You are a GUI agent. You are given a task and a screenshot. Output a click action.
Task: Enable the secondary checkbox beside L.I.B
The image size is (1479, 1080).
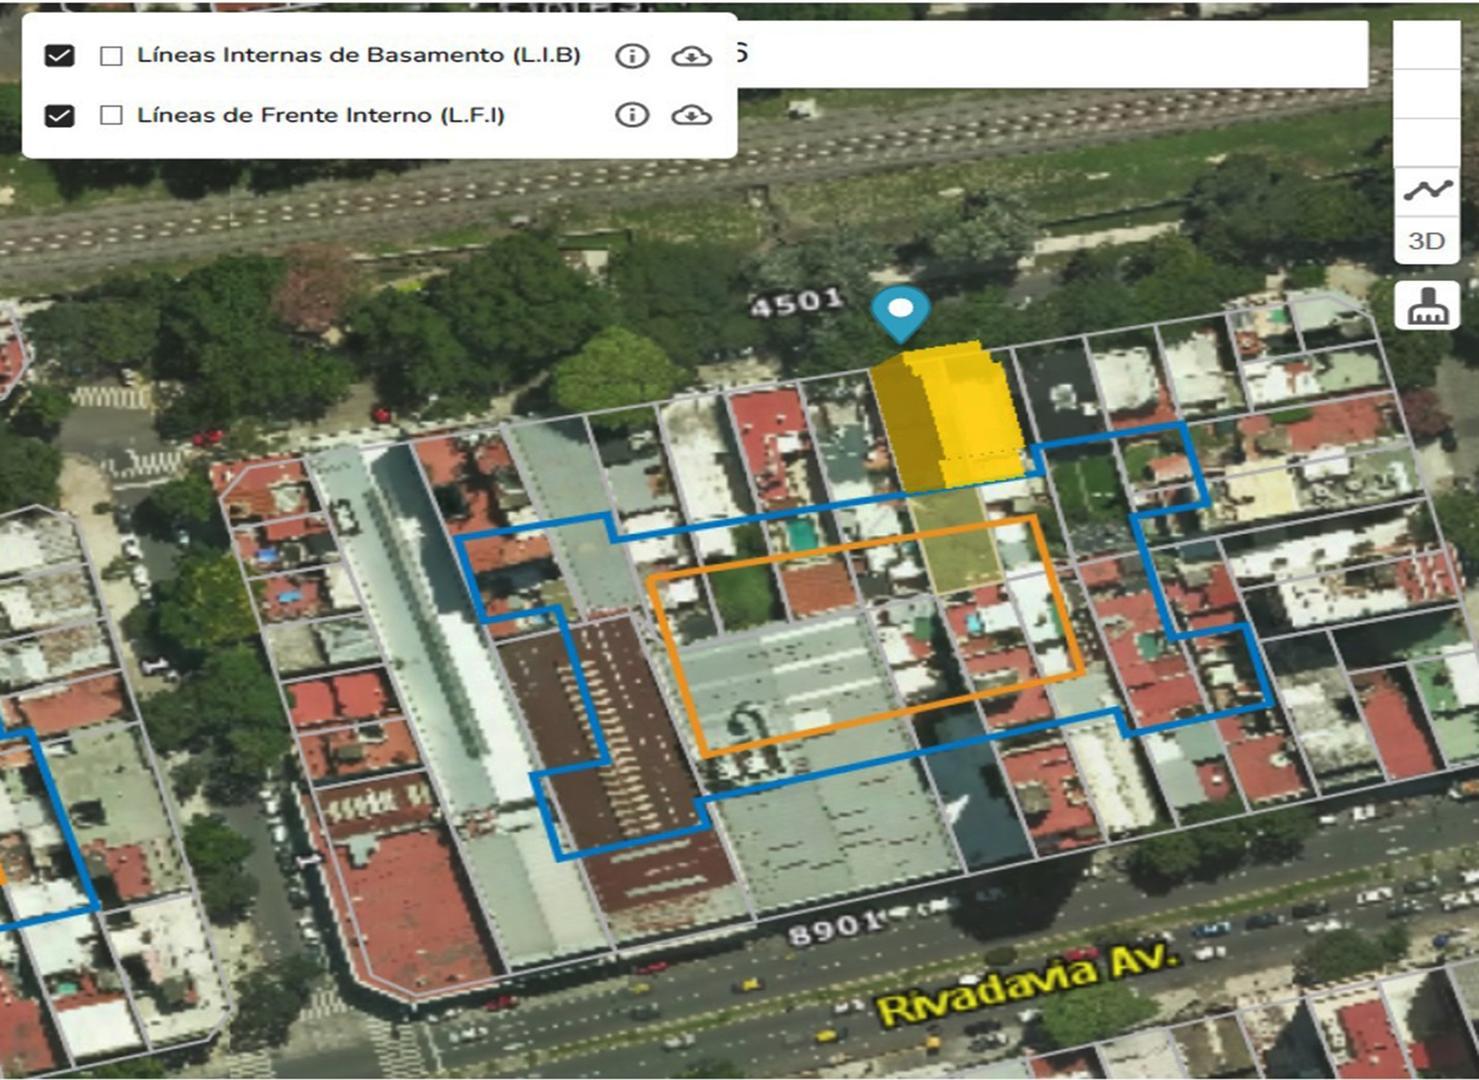(x=109, y=57)
